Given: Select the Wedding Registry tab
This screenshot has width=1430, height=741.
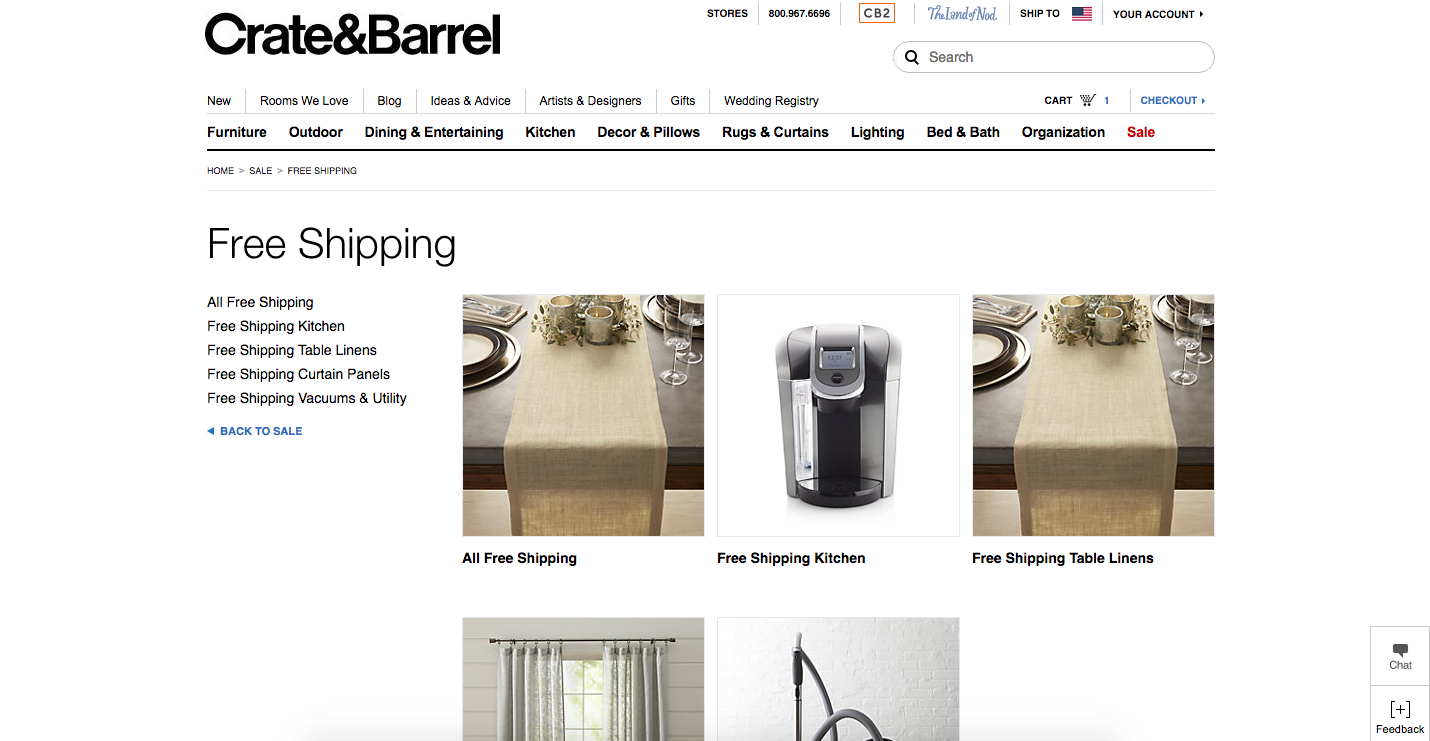Looking at the screenshot, I should point(771,101).
